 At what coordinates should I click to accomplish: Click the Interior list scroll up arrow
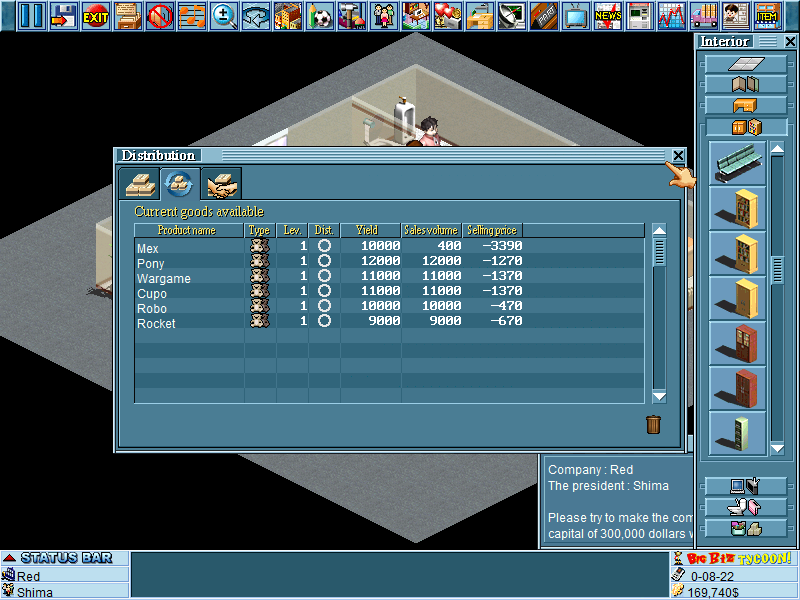[777, 149]
